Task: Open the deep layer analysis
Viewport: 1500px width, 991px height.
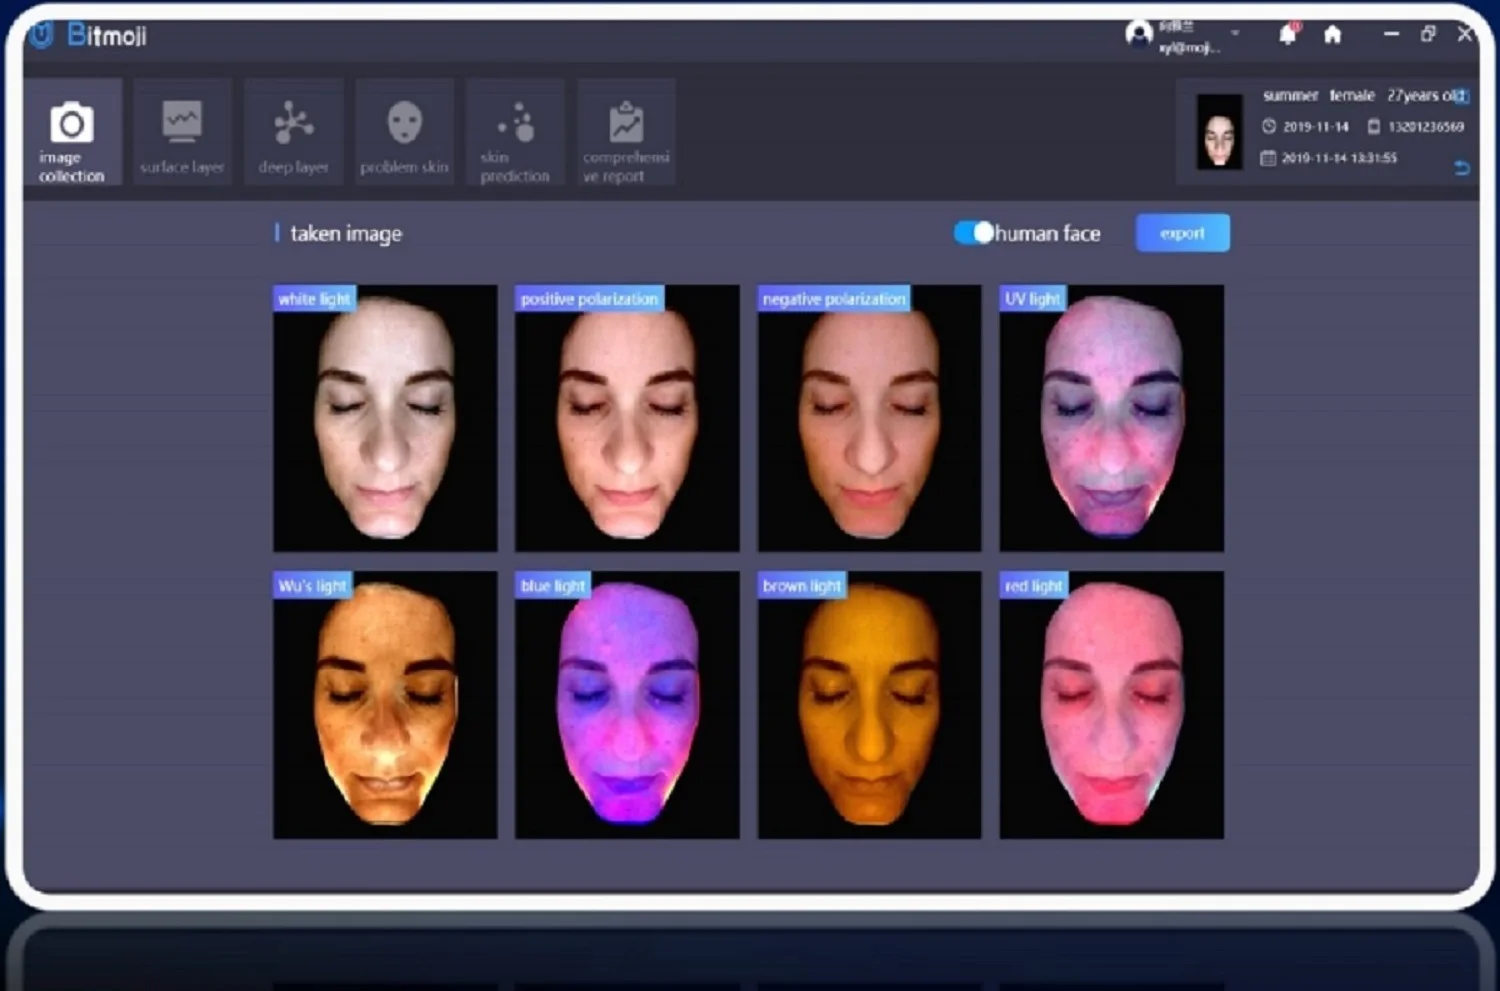Action: click(x=293, y=134)
